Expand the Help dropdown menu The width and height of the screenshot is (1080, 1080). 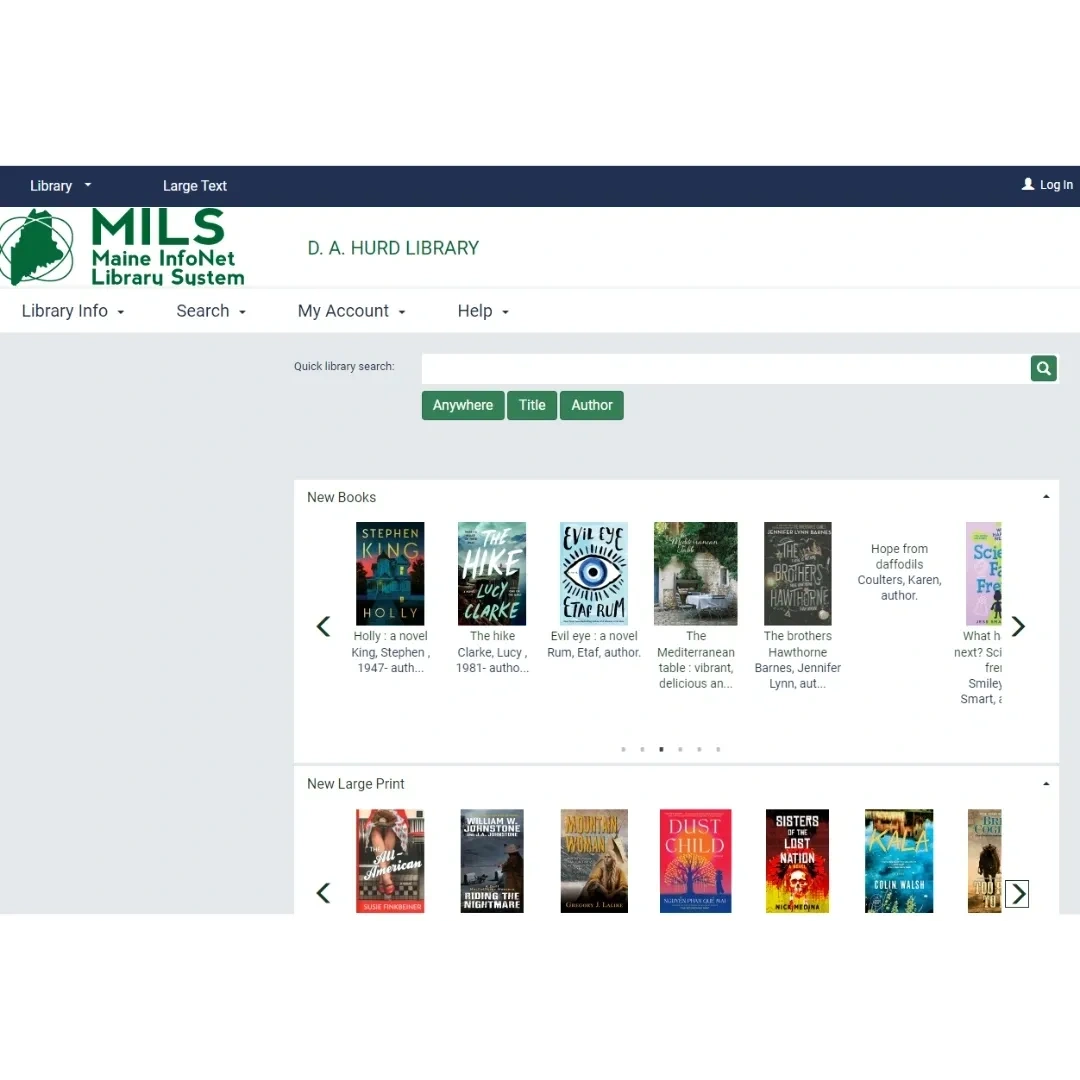[x=483, y=311]
